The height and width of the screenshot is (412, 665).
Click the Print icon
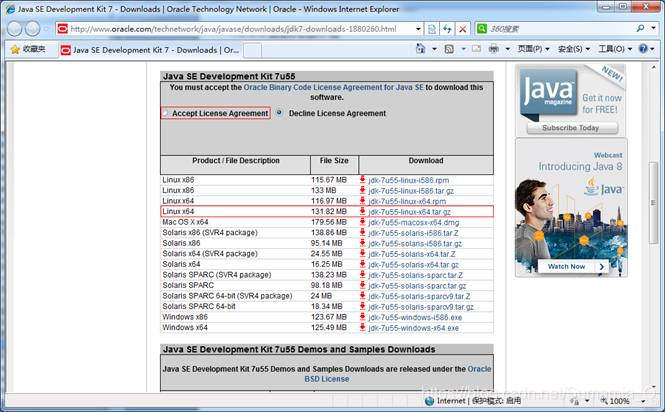click(x=494, y=49)
